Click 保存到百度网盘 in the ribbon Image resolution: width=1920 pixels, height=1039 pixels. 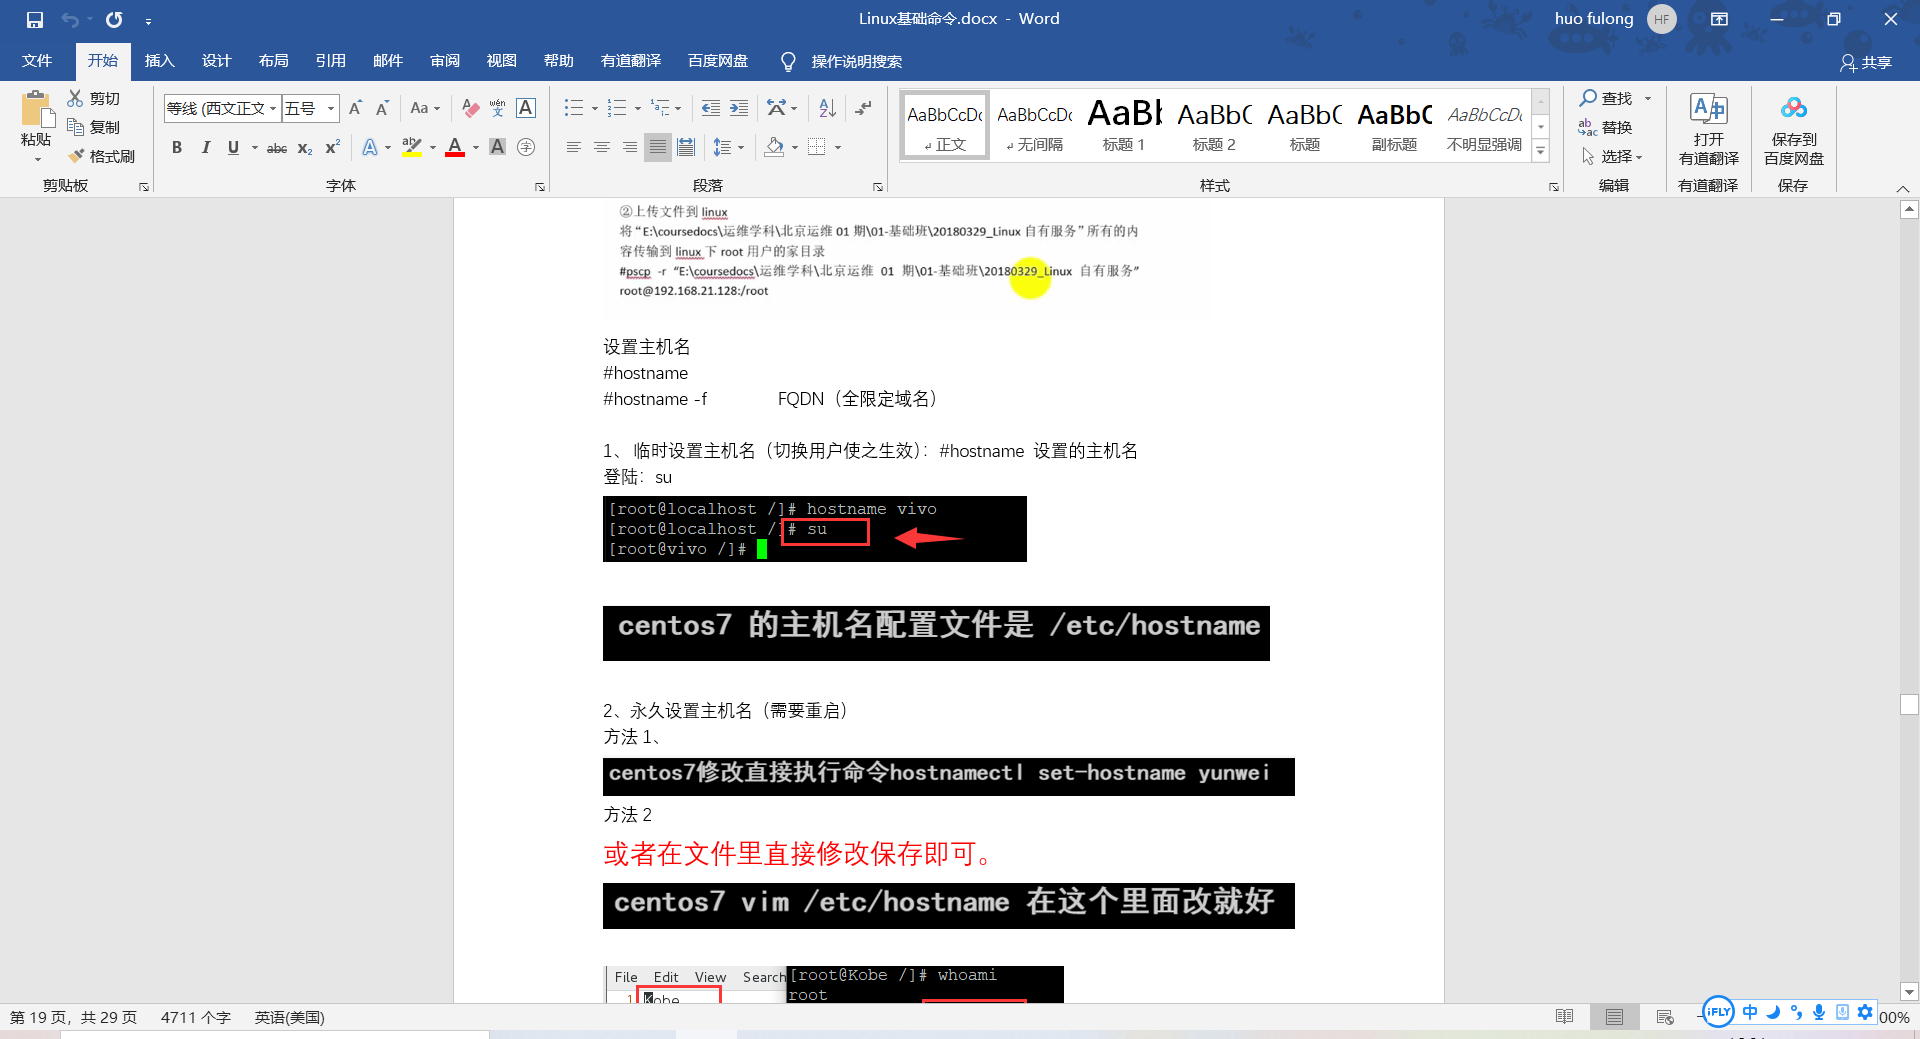click(1792, 128)
